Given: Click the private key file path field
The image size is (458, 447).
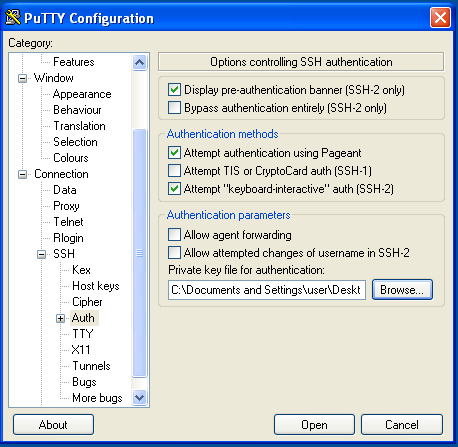Looking at the screenshot, I should click(267, 290).
